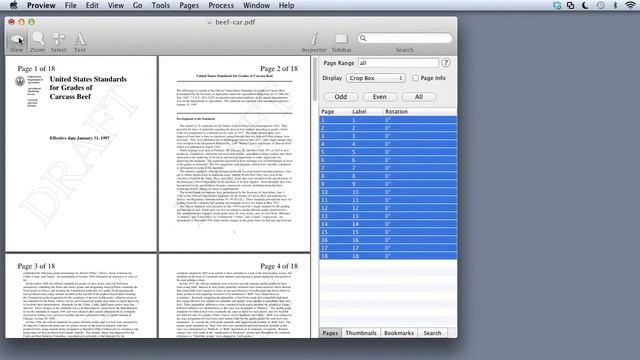
Task: Click the Odd pages button
Action: (341, 97)
